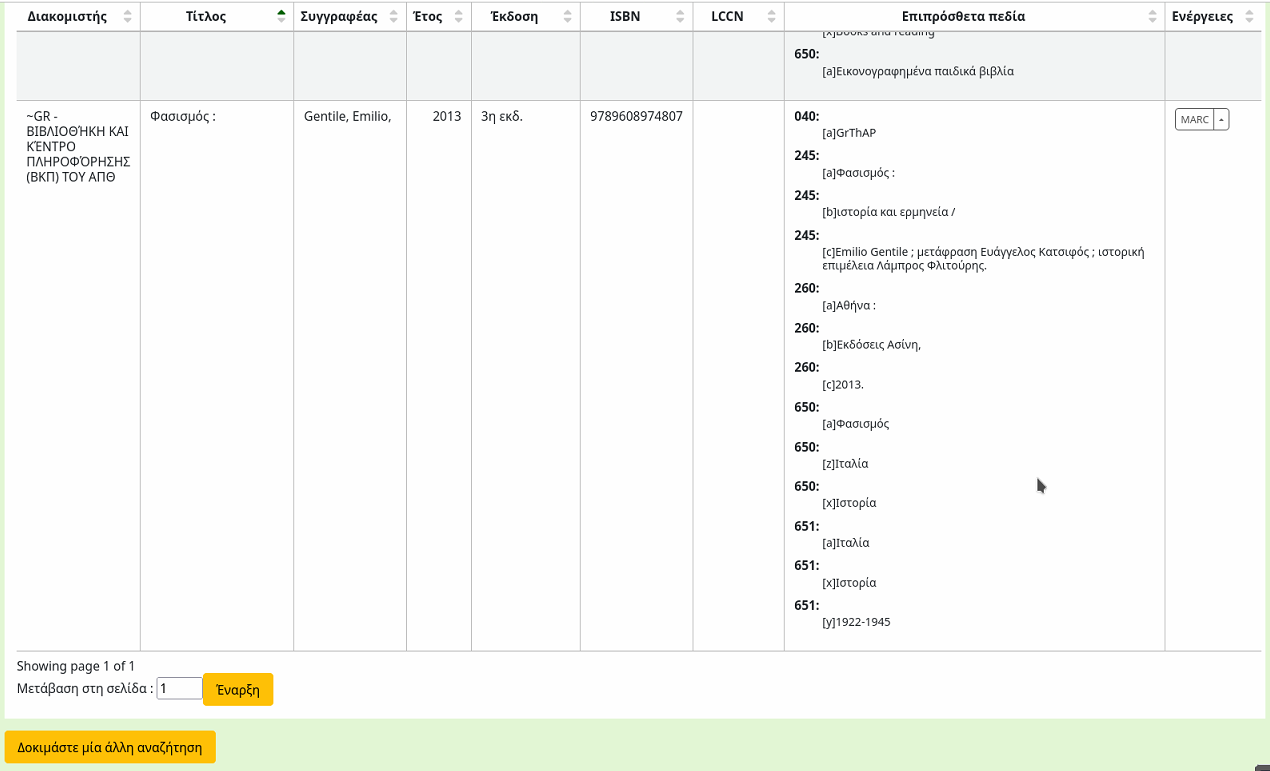Image resolution: width=1270 pixels, height=771 pixels.
Task: Sort results by Διακομιστής column arrows
Action: [127, 17]
